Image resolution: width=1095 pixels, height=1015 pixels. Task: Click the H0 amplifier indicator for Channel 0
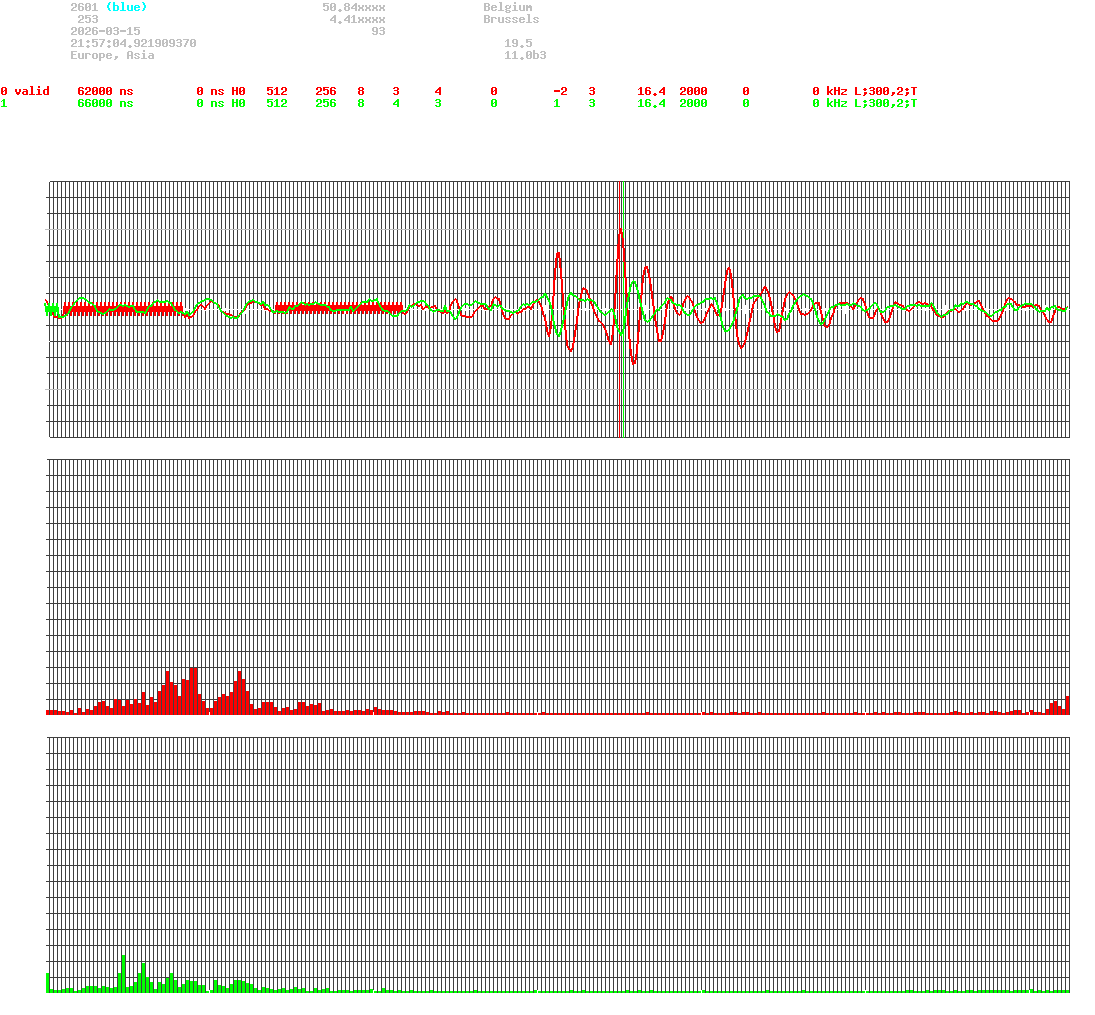[x=237, y=91]
